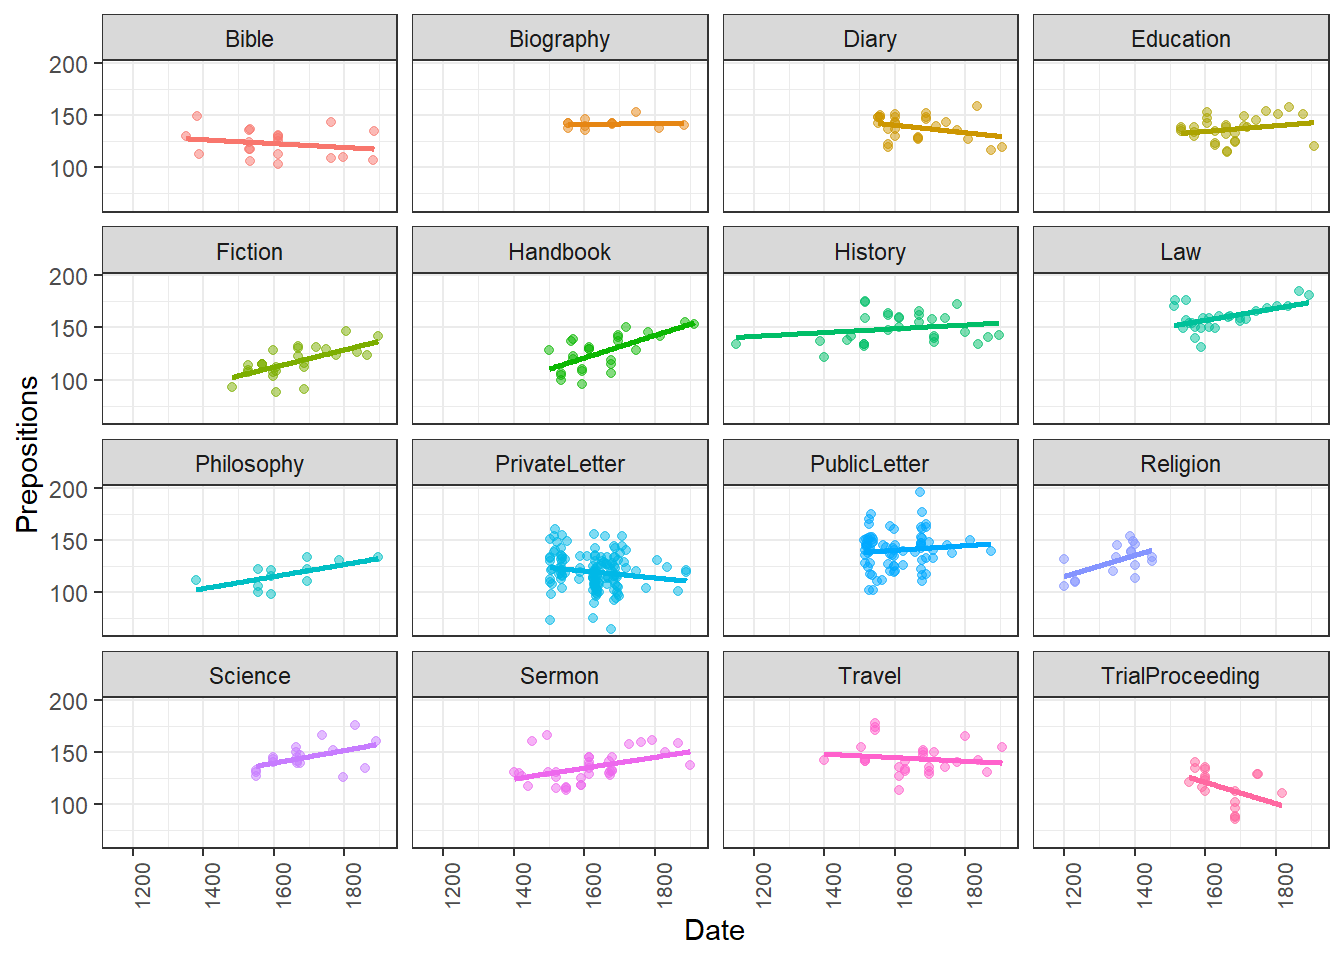
Task: Select the Education panel header
Action: pos(1180,39)
